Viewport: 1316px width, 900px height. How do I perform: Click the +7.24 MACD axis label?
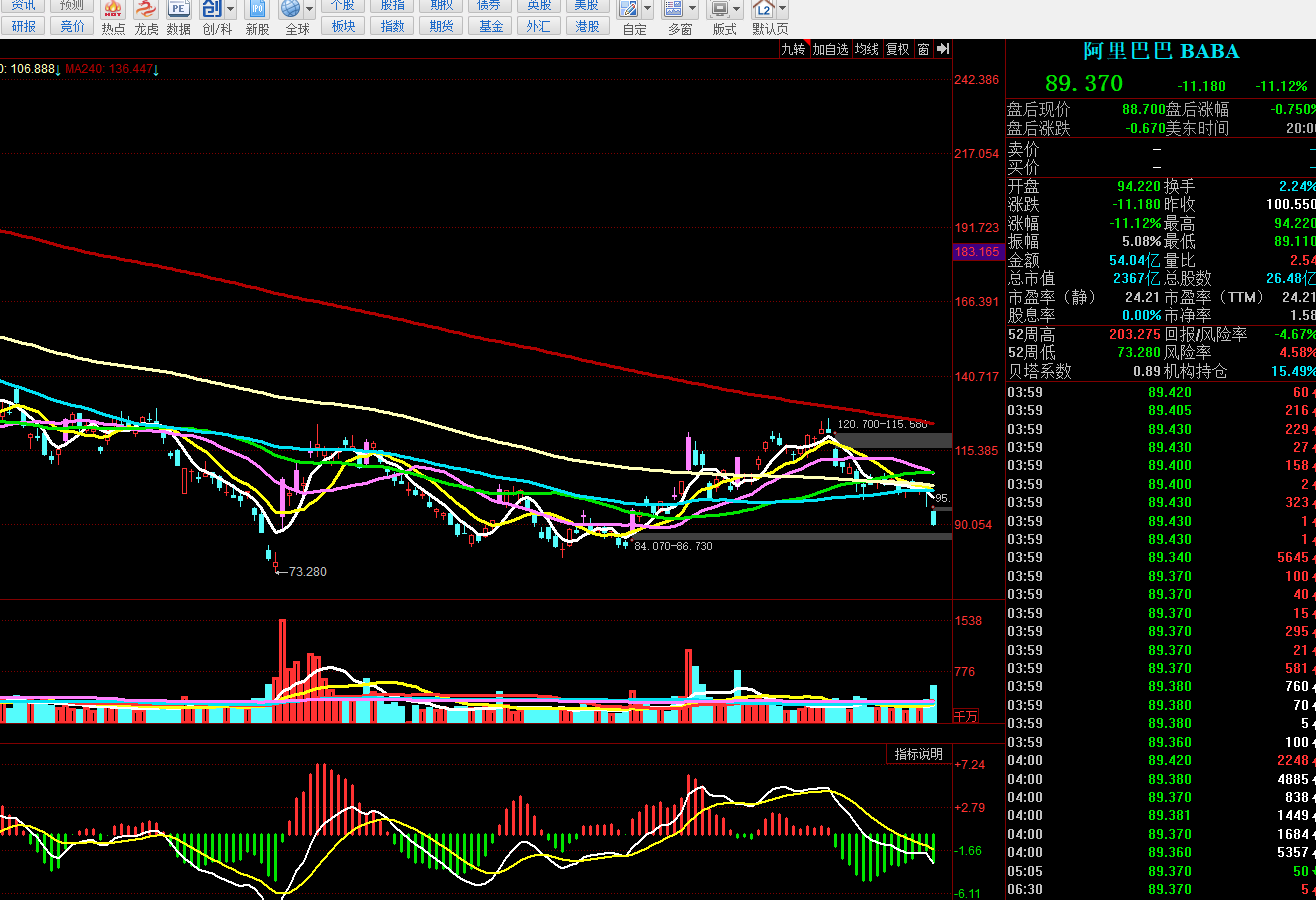tap(970, 764)
